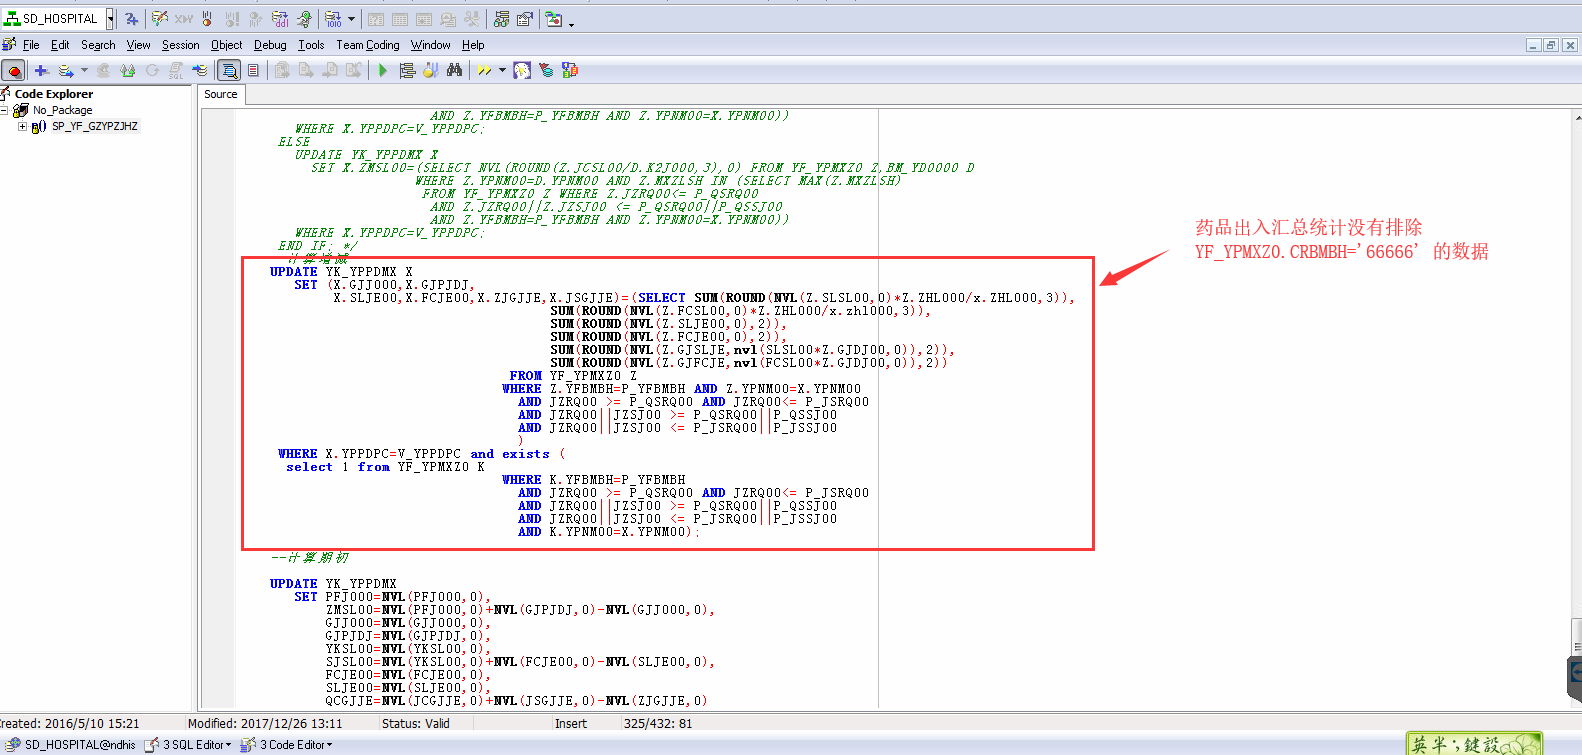Click the binoculars find icon
The image size is (1582, 755).
point(455,70)
